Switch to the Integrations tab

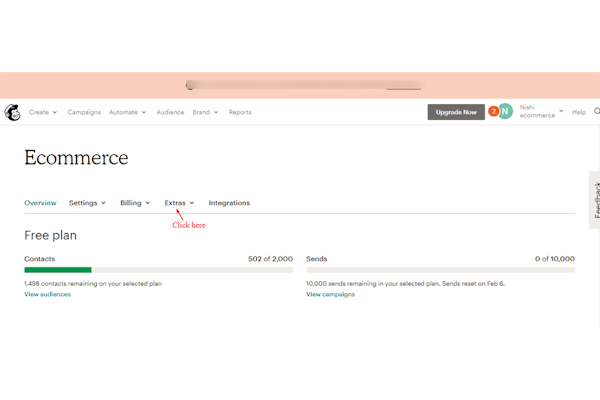coord(229,203)
